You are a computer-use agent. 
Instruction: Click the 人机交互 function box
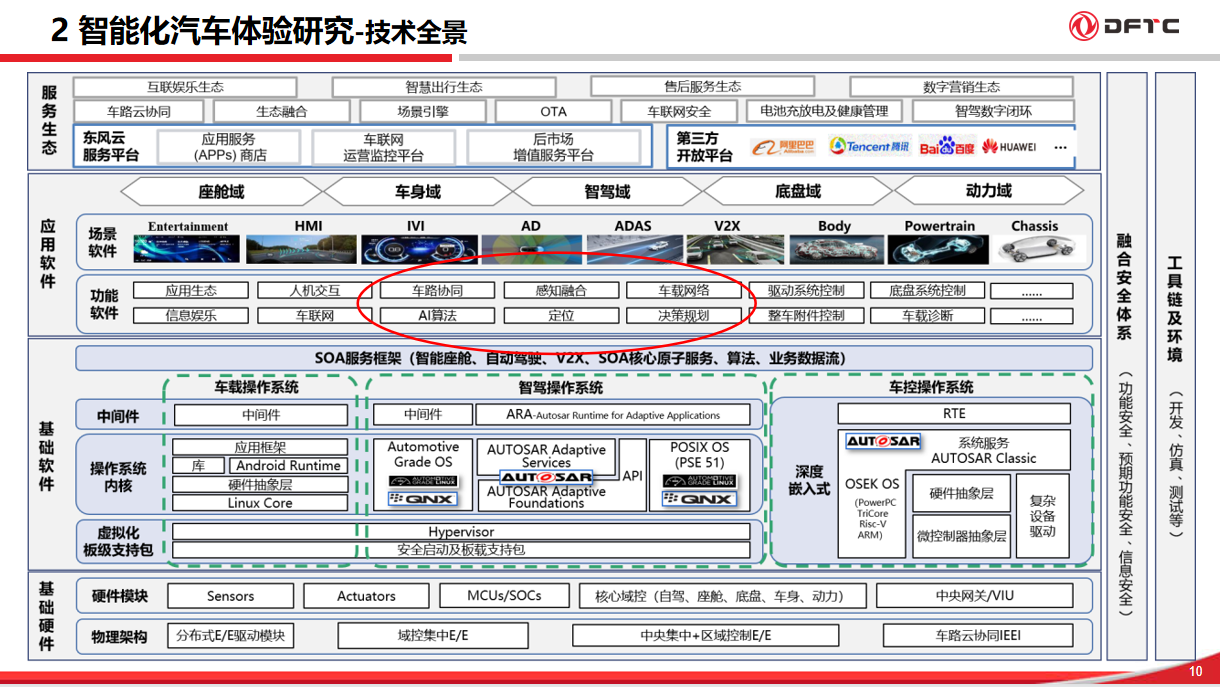(x=314, y=291)
